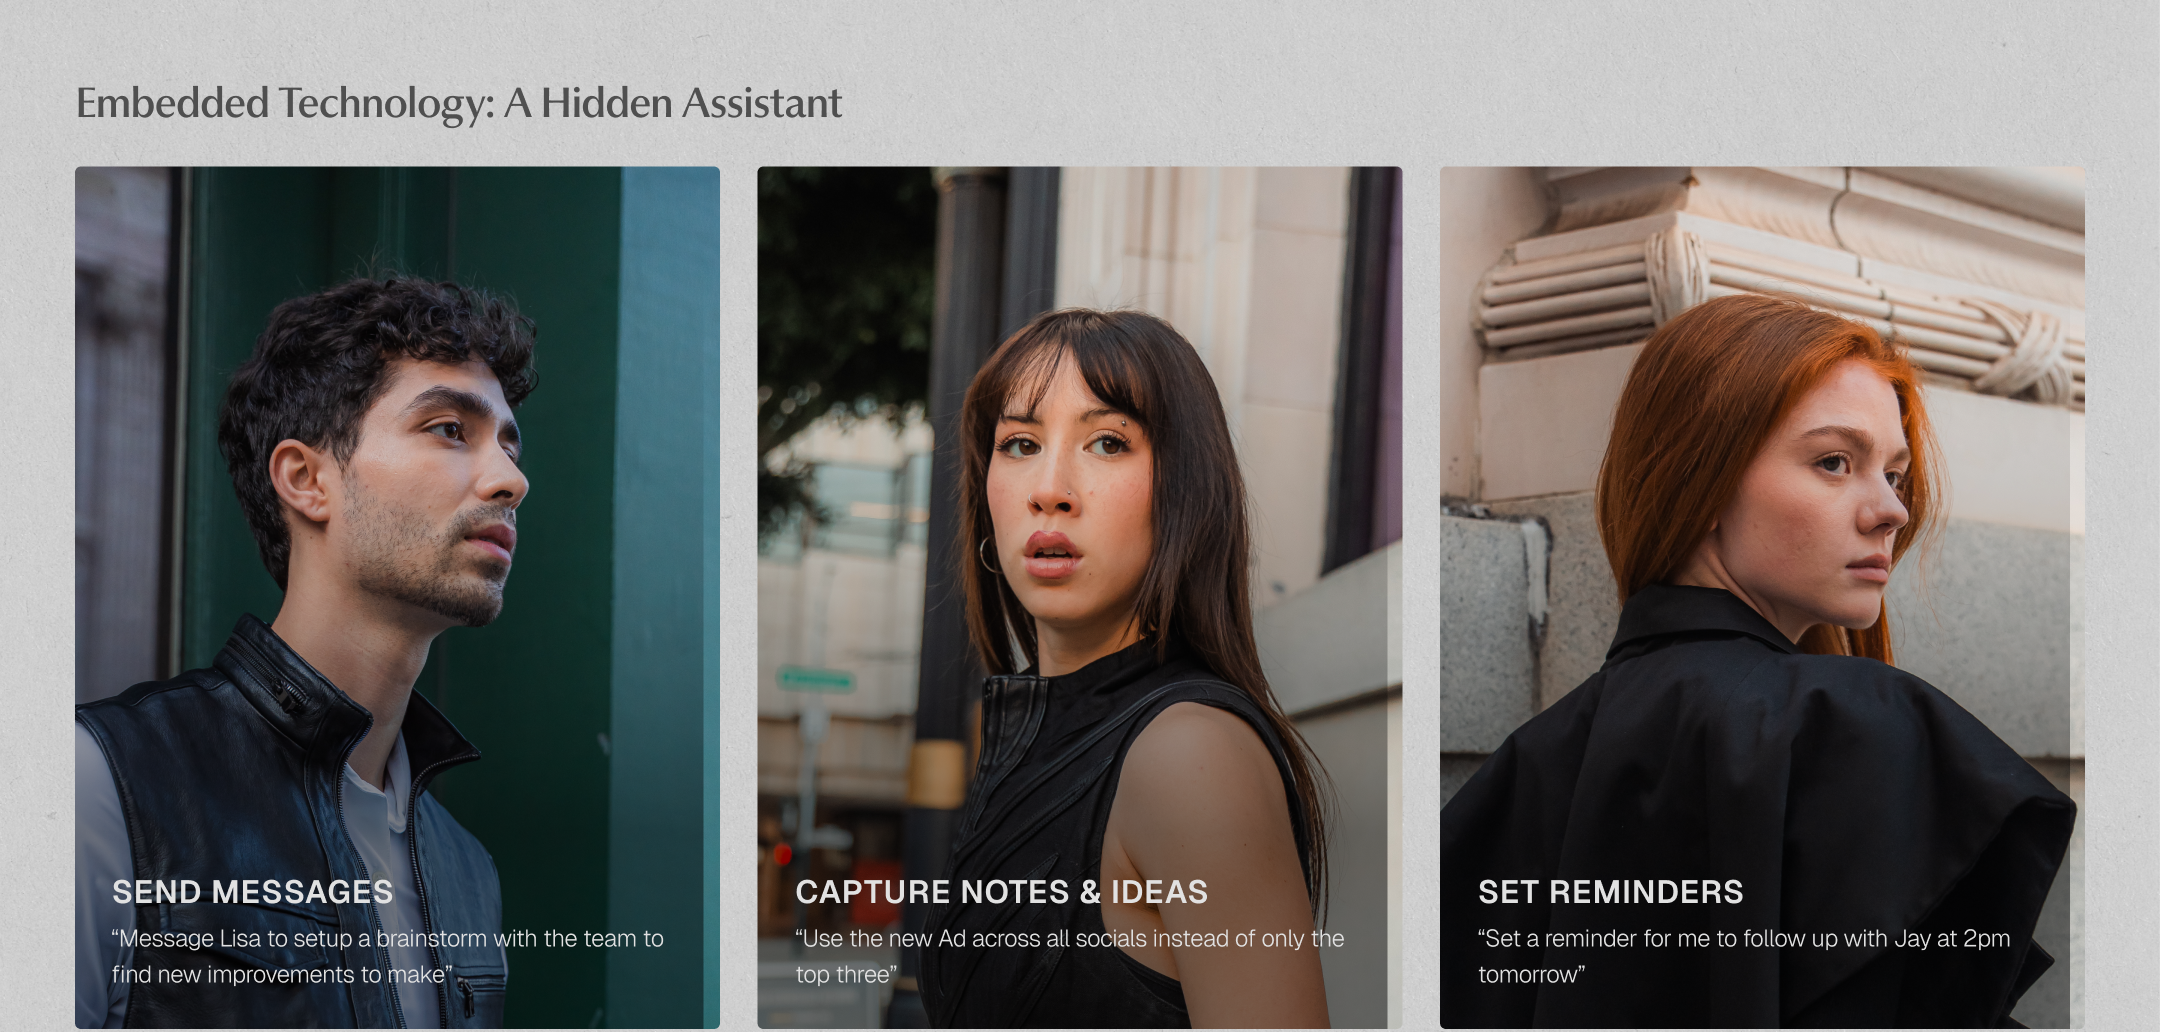This screenshot has width=2160, height=1032.
Task: Click the Message Lisa brainstorm quote
Action: pos(387,956)
